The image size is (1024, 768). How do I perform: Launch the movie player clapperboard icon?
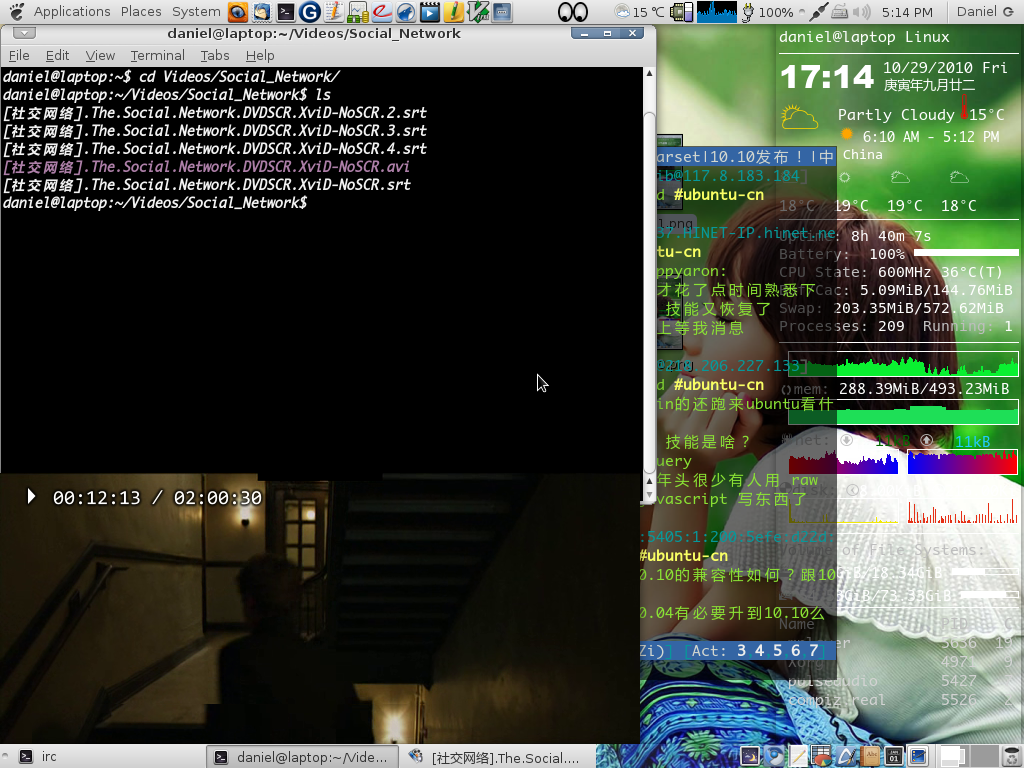tap(430, 12)
